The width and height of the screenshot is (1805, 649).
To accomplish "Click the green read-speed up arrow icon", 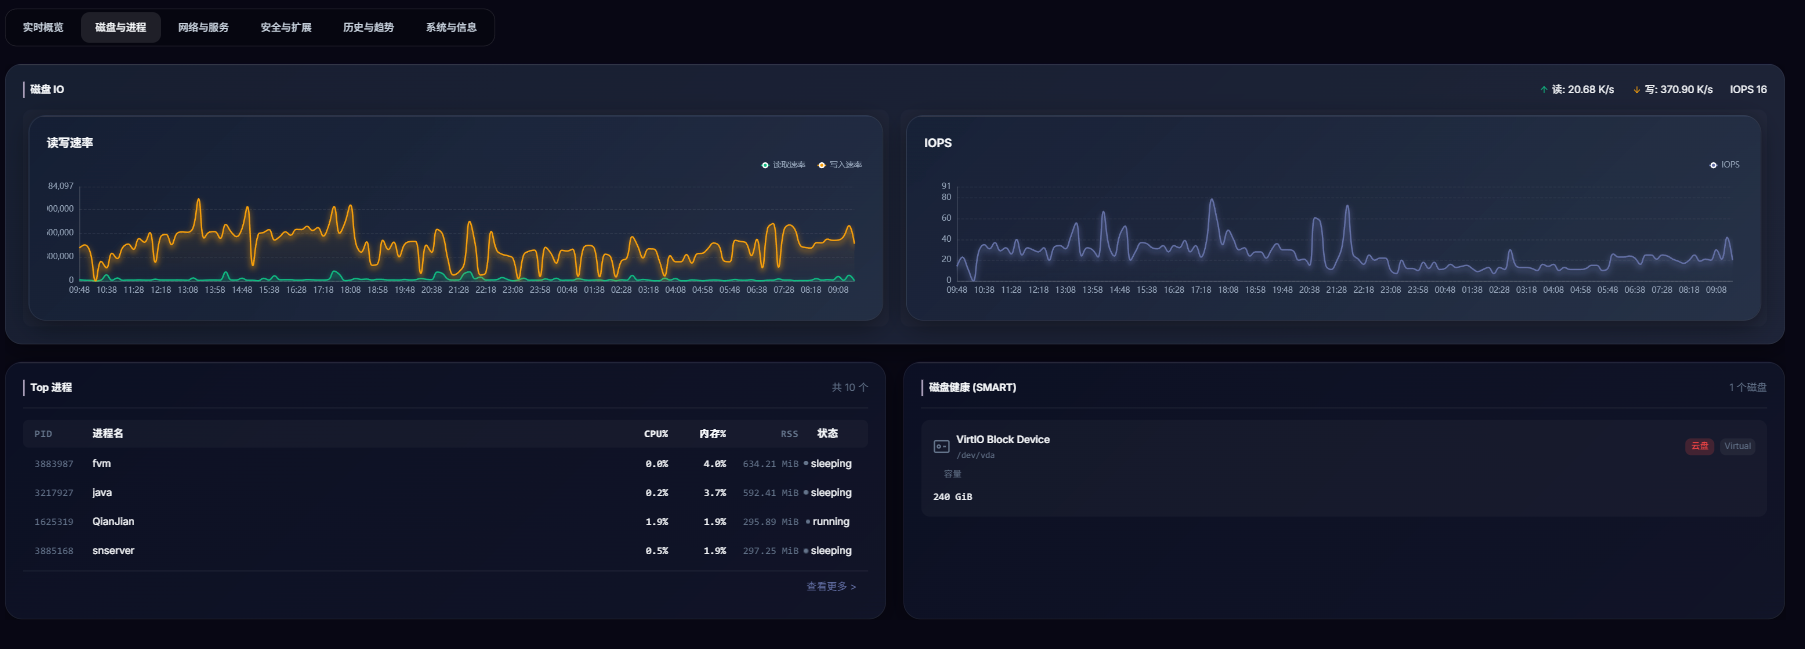I will [1544, 90].
